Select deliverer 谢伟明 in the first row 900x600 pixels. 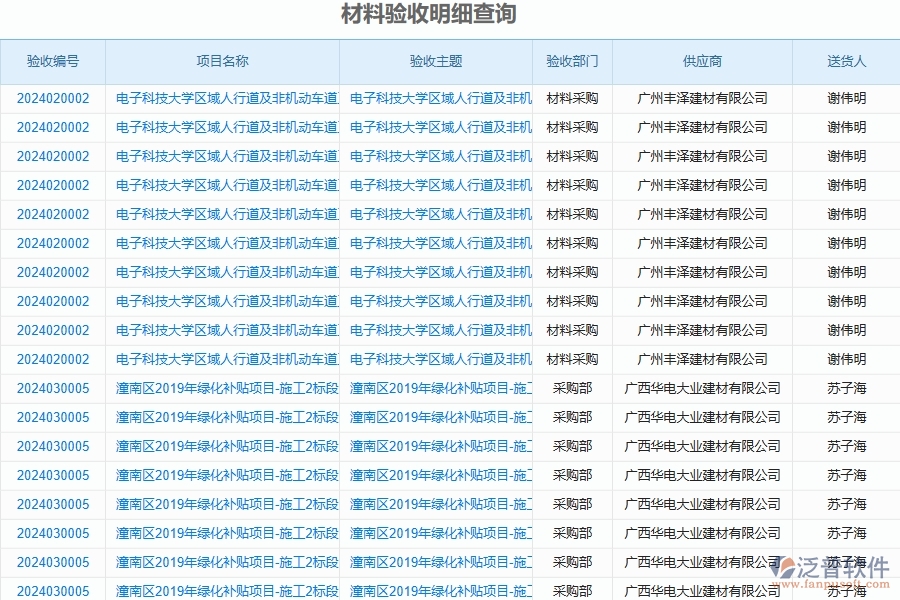pos(846,98)
